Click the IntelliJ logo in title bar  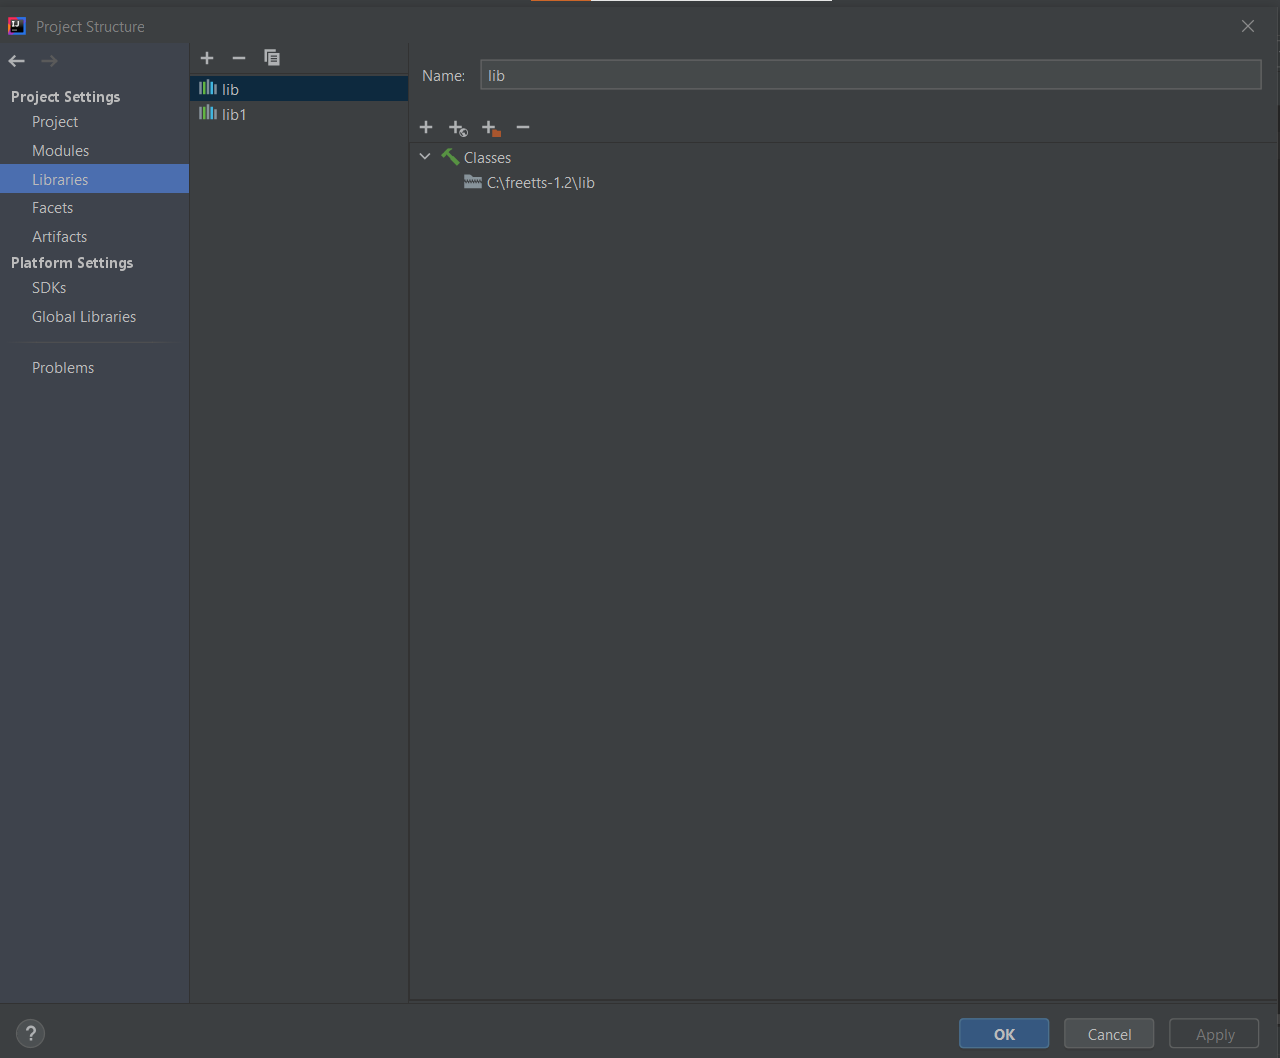(16, 26)
